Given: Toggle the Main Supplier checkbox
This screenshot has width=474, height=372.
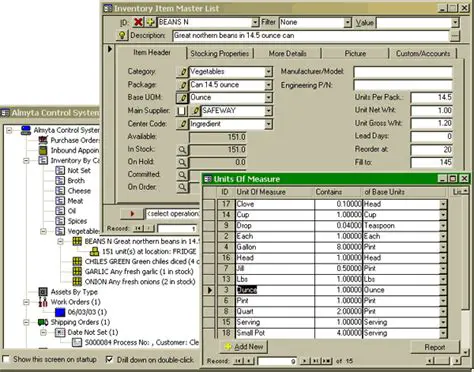Looking at the screenshot, I should pyautogui.click(x=182, y=111).
